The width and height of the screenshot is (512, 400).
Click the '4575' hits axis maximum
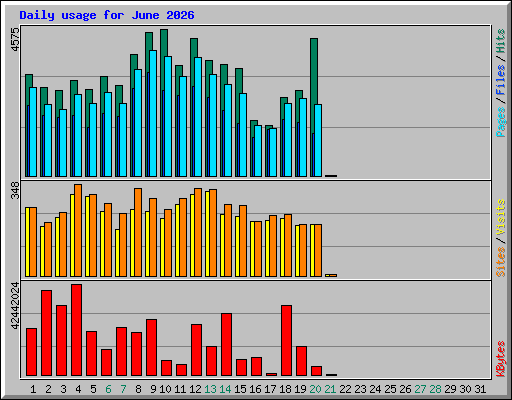[15, 40]
